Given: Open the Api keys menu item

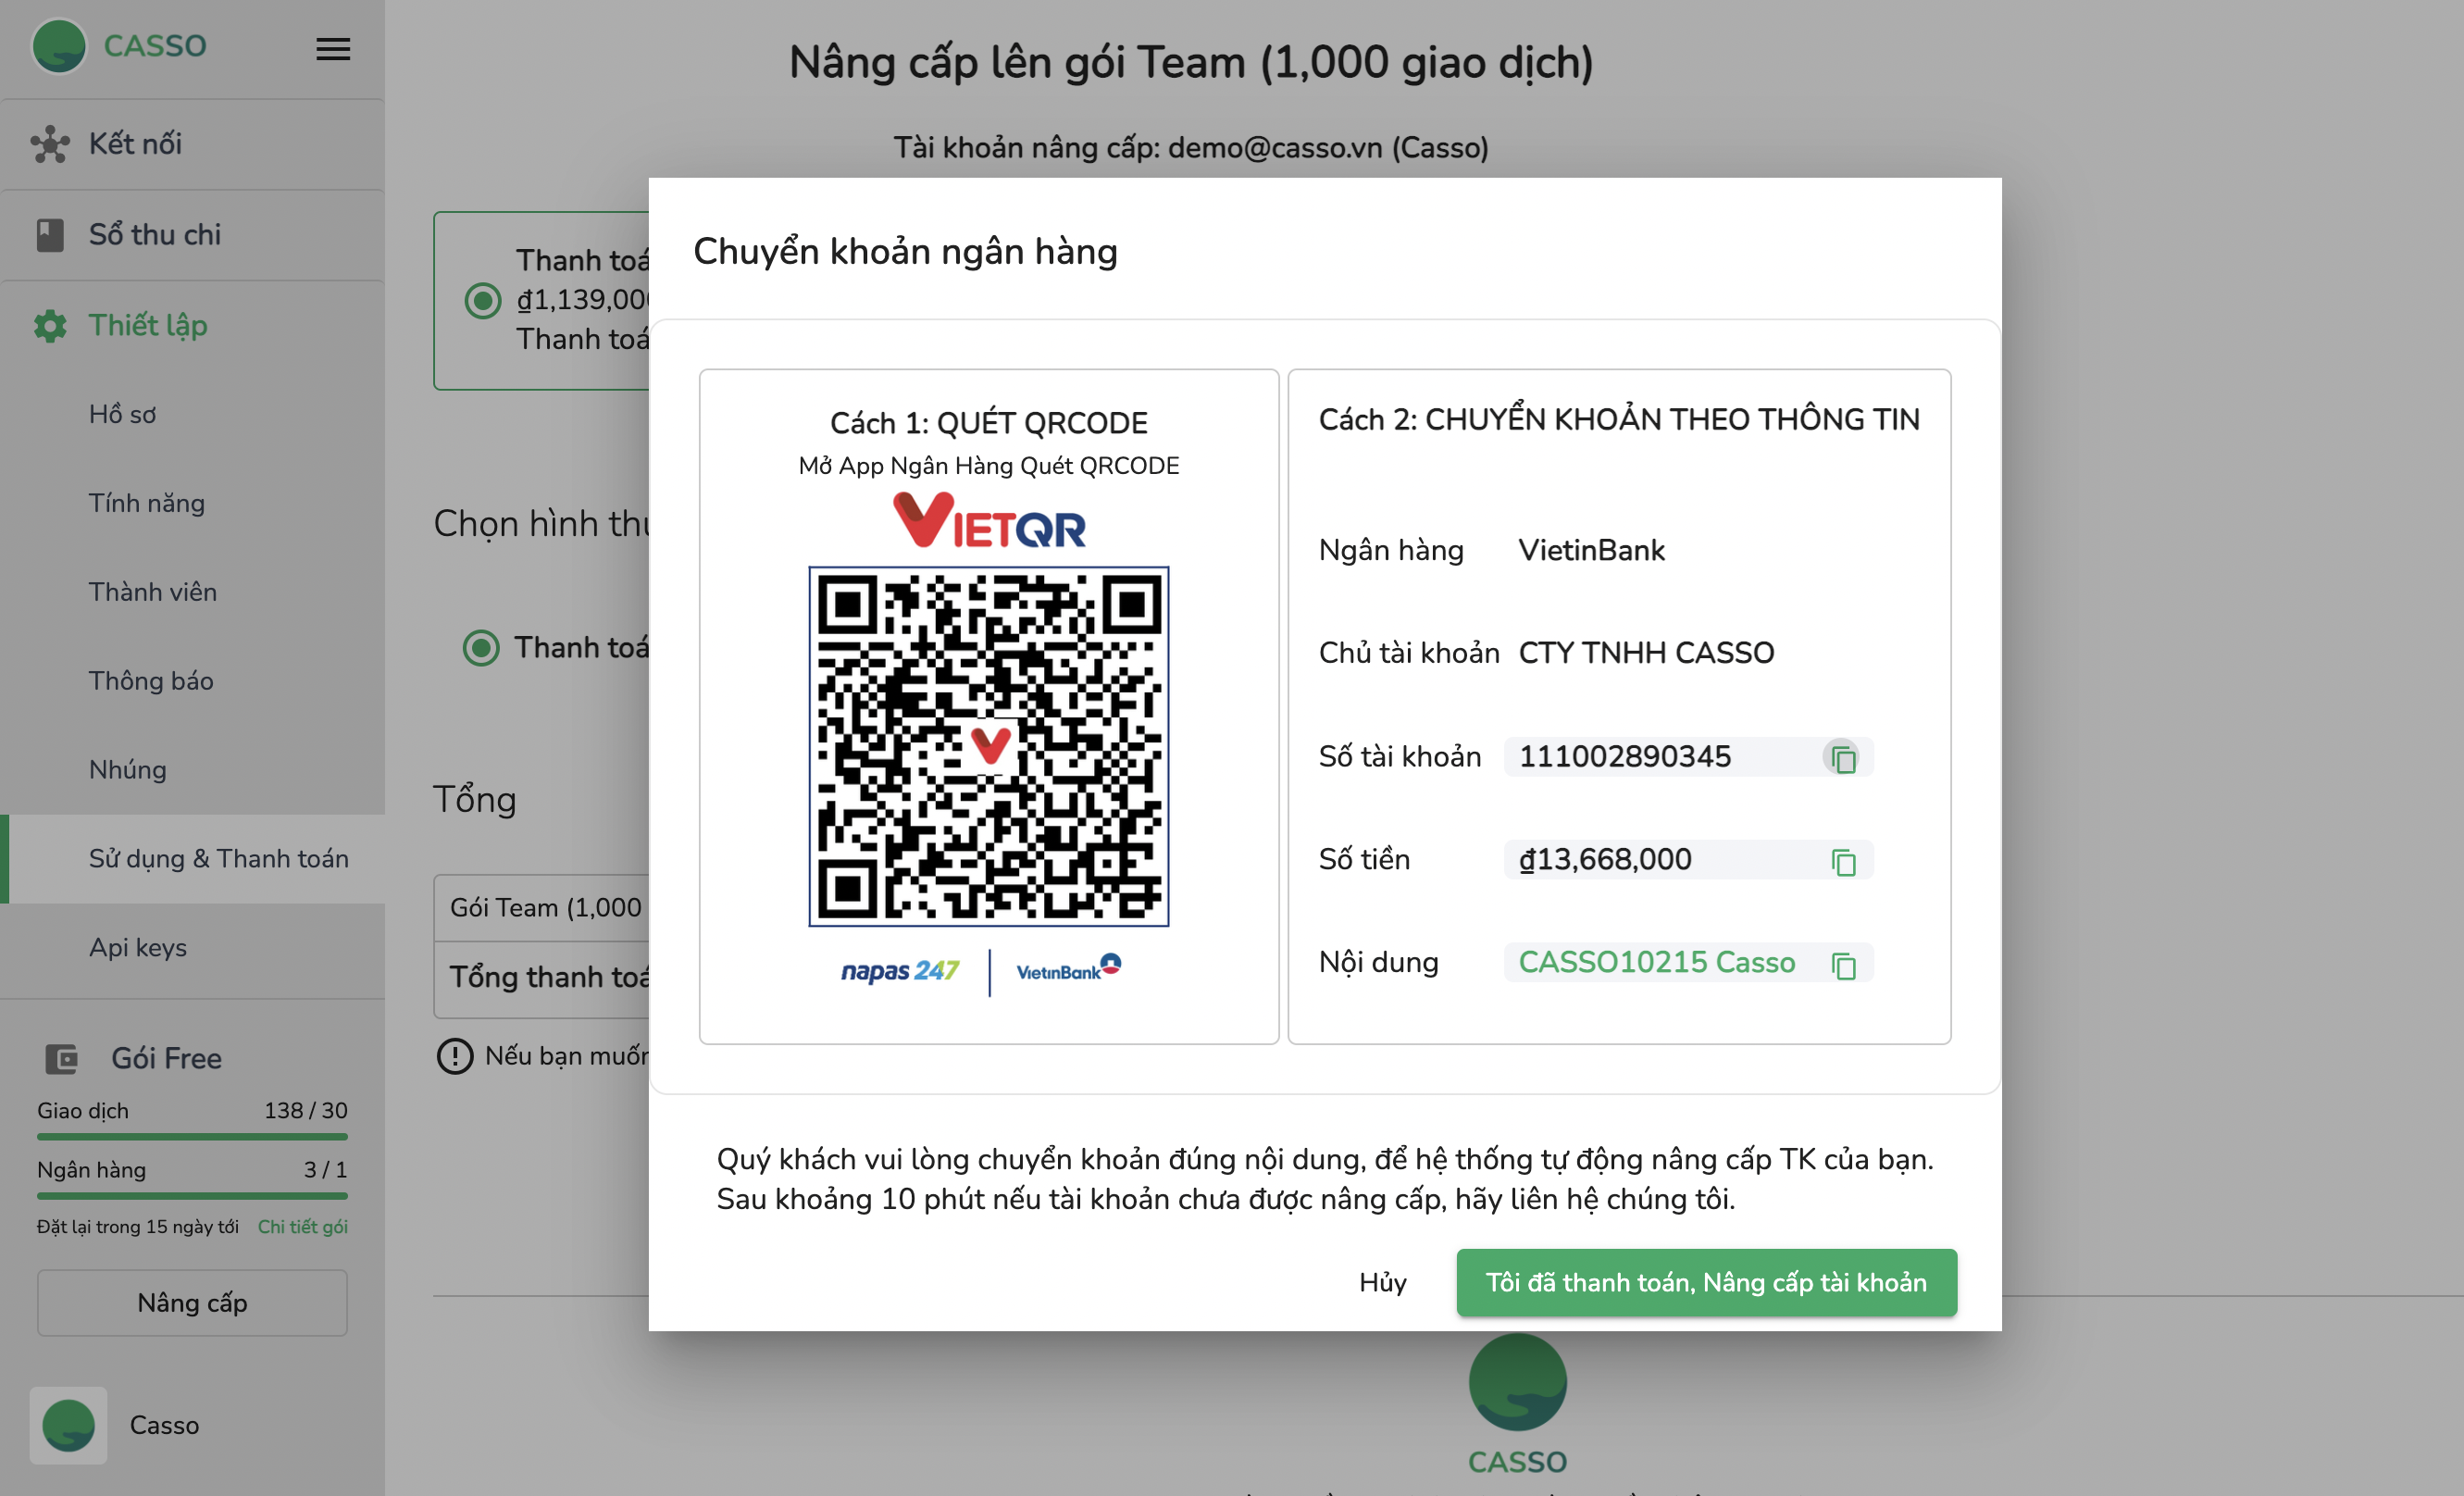Looking at the screenshot, I should [x=138, y=947].
